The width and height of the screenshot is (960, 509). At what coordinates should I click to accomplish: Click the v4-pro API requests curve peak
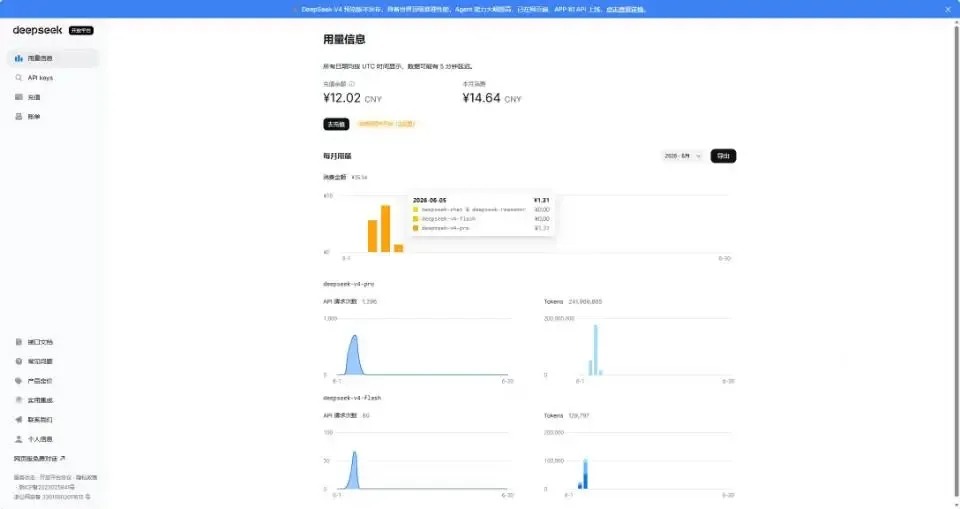(354, 336)
